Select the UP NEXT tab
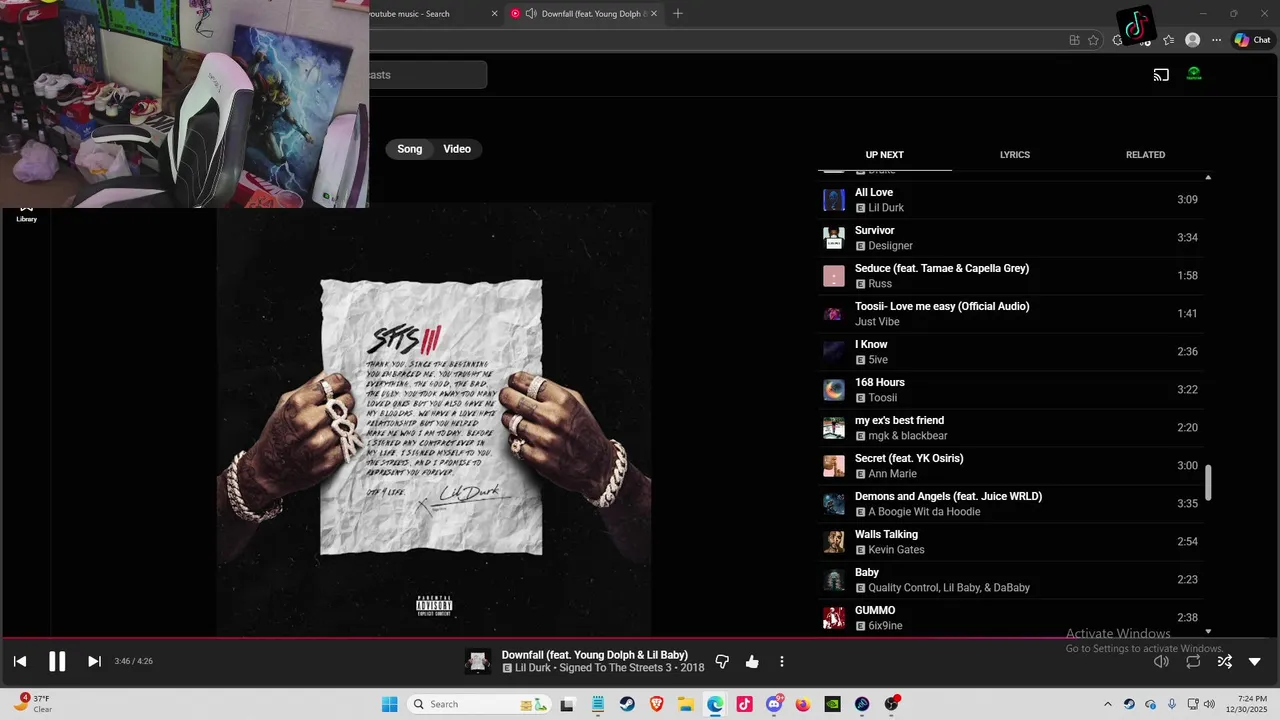The height and width of the screenshot is (720, 1280). click(885, 155)
